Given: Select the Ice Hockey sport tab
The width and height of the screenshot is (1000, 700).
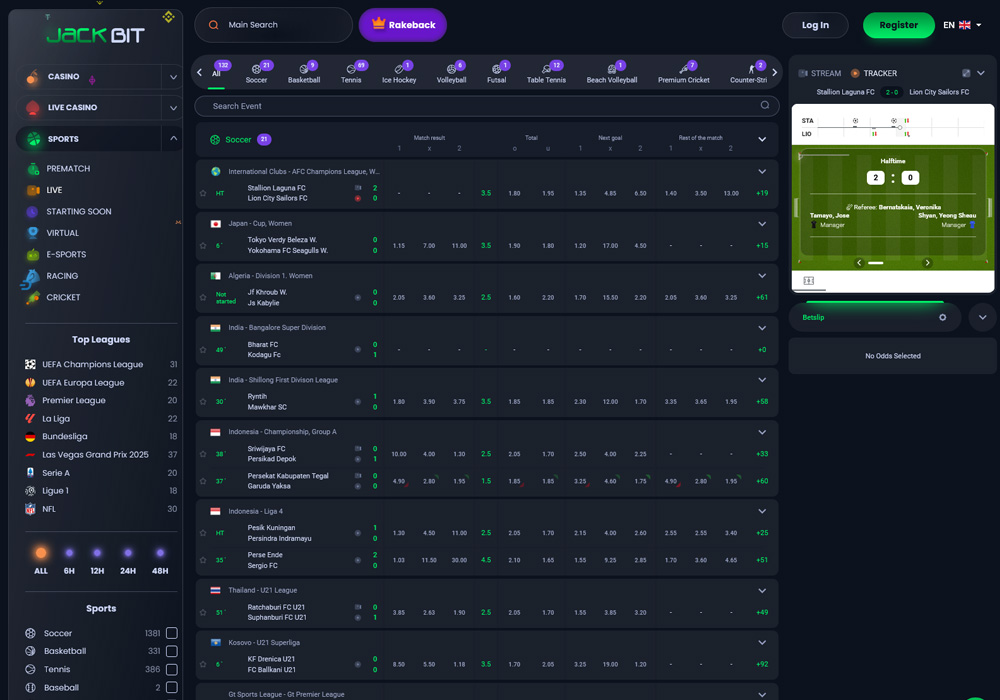Looking at the screenshot, I should [x=399, y=72].
